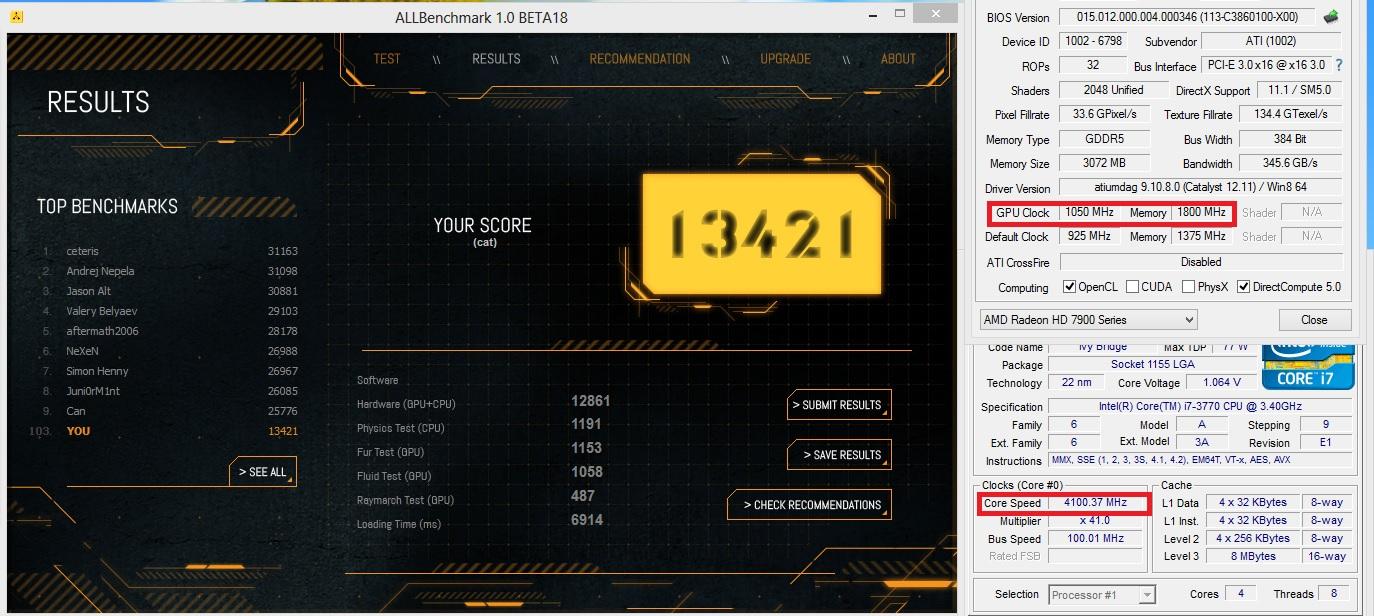1374x616 pixels.
Task: Click the 'Fur Test (GPU)' result label
Action: (393, 452)
